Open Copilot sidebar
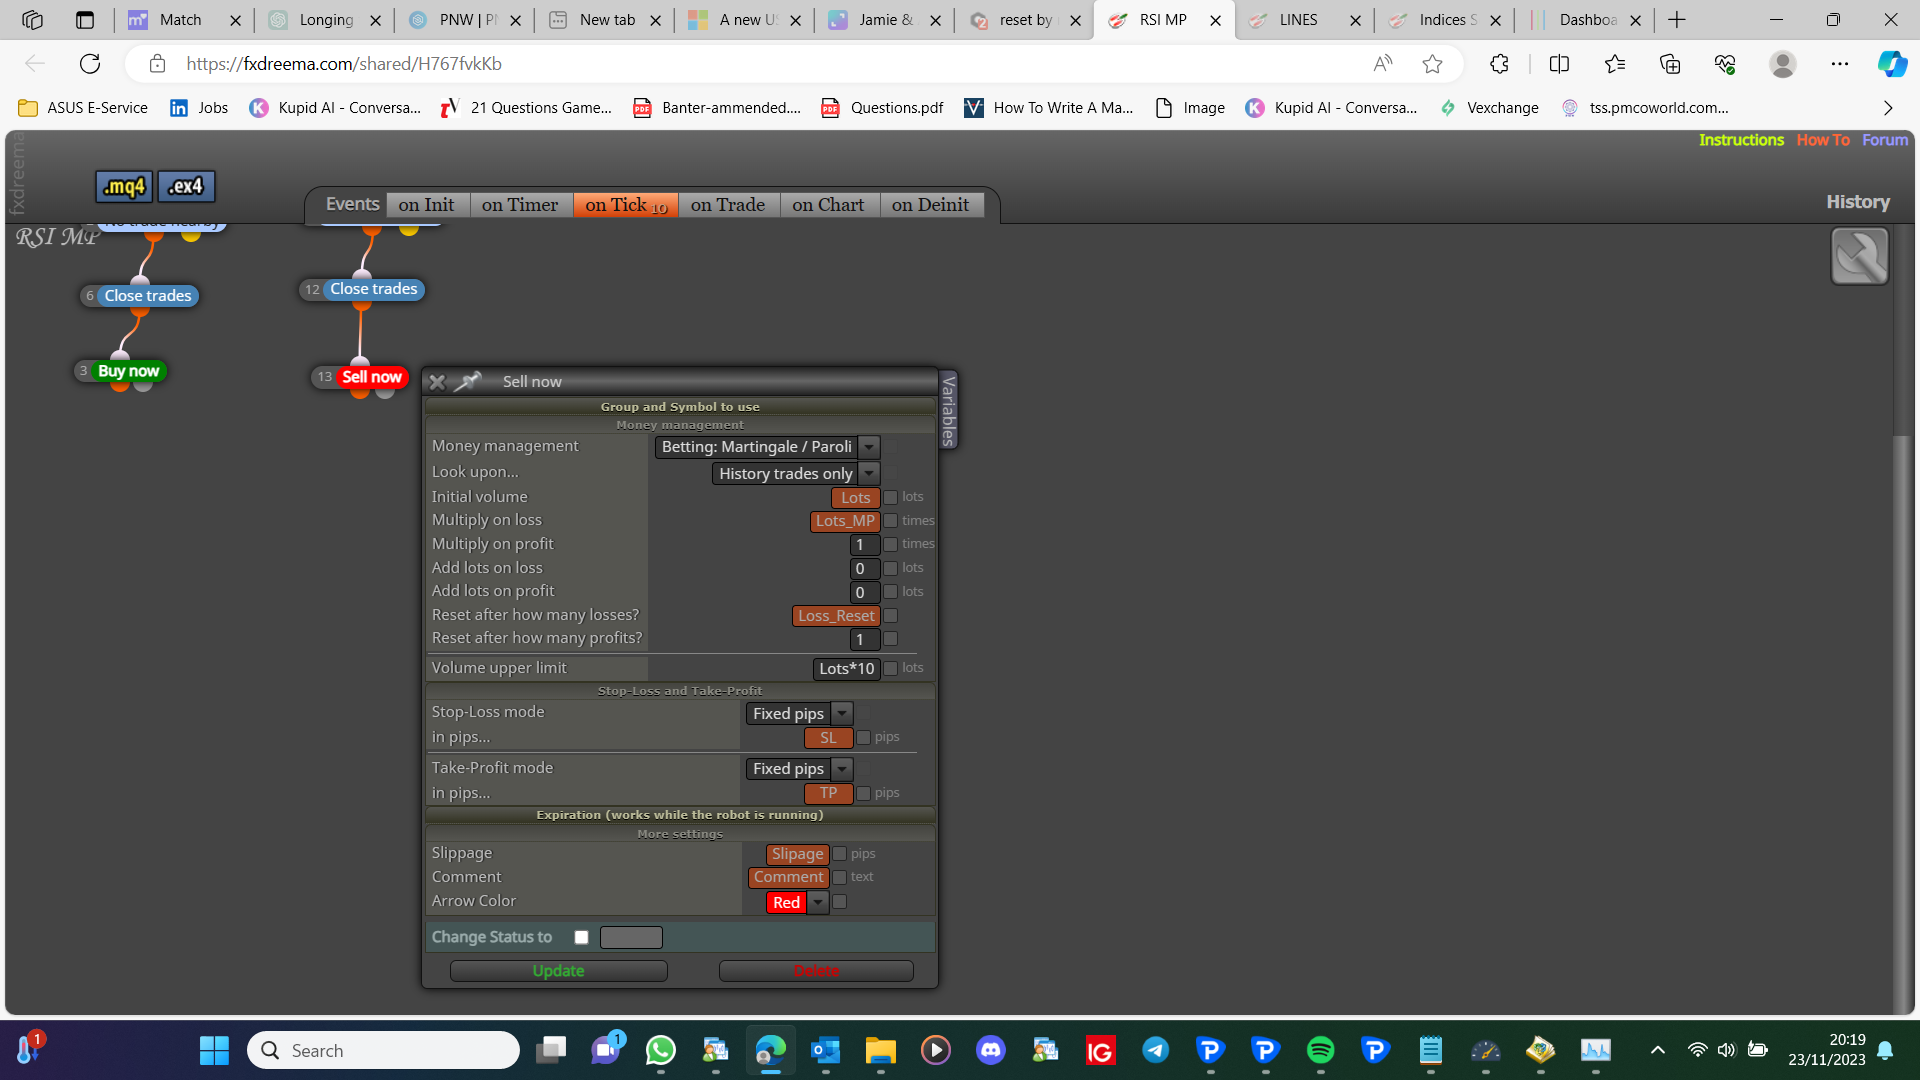The image size is (1920, 1080). coord(1891,64)
